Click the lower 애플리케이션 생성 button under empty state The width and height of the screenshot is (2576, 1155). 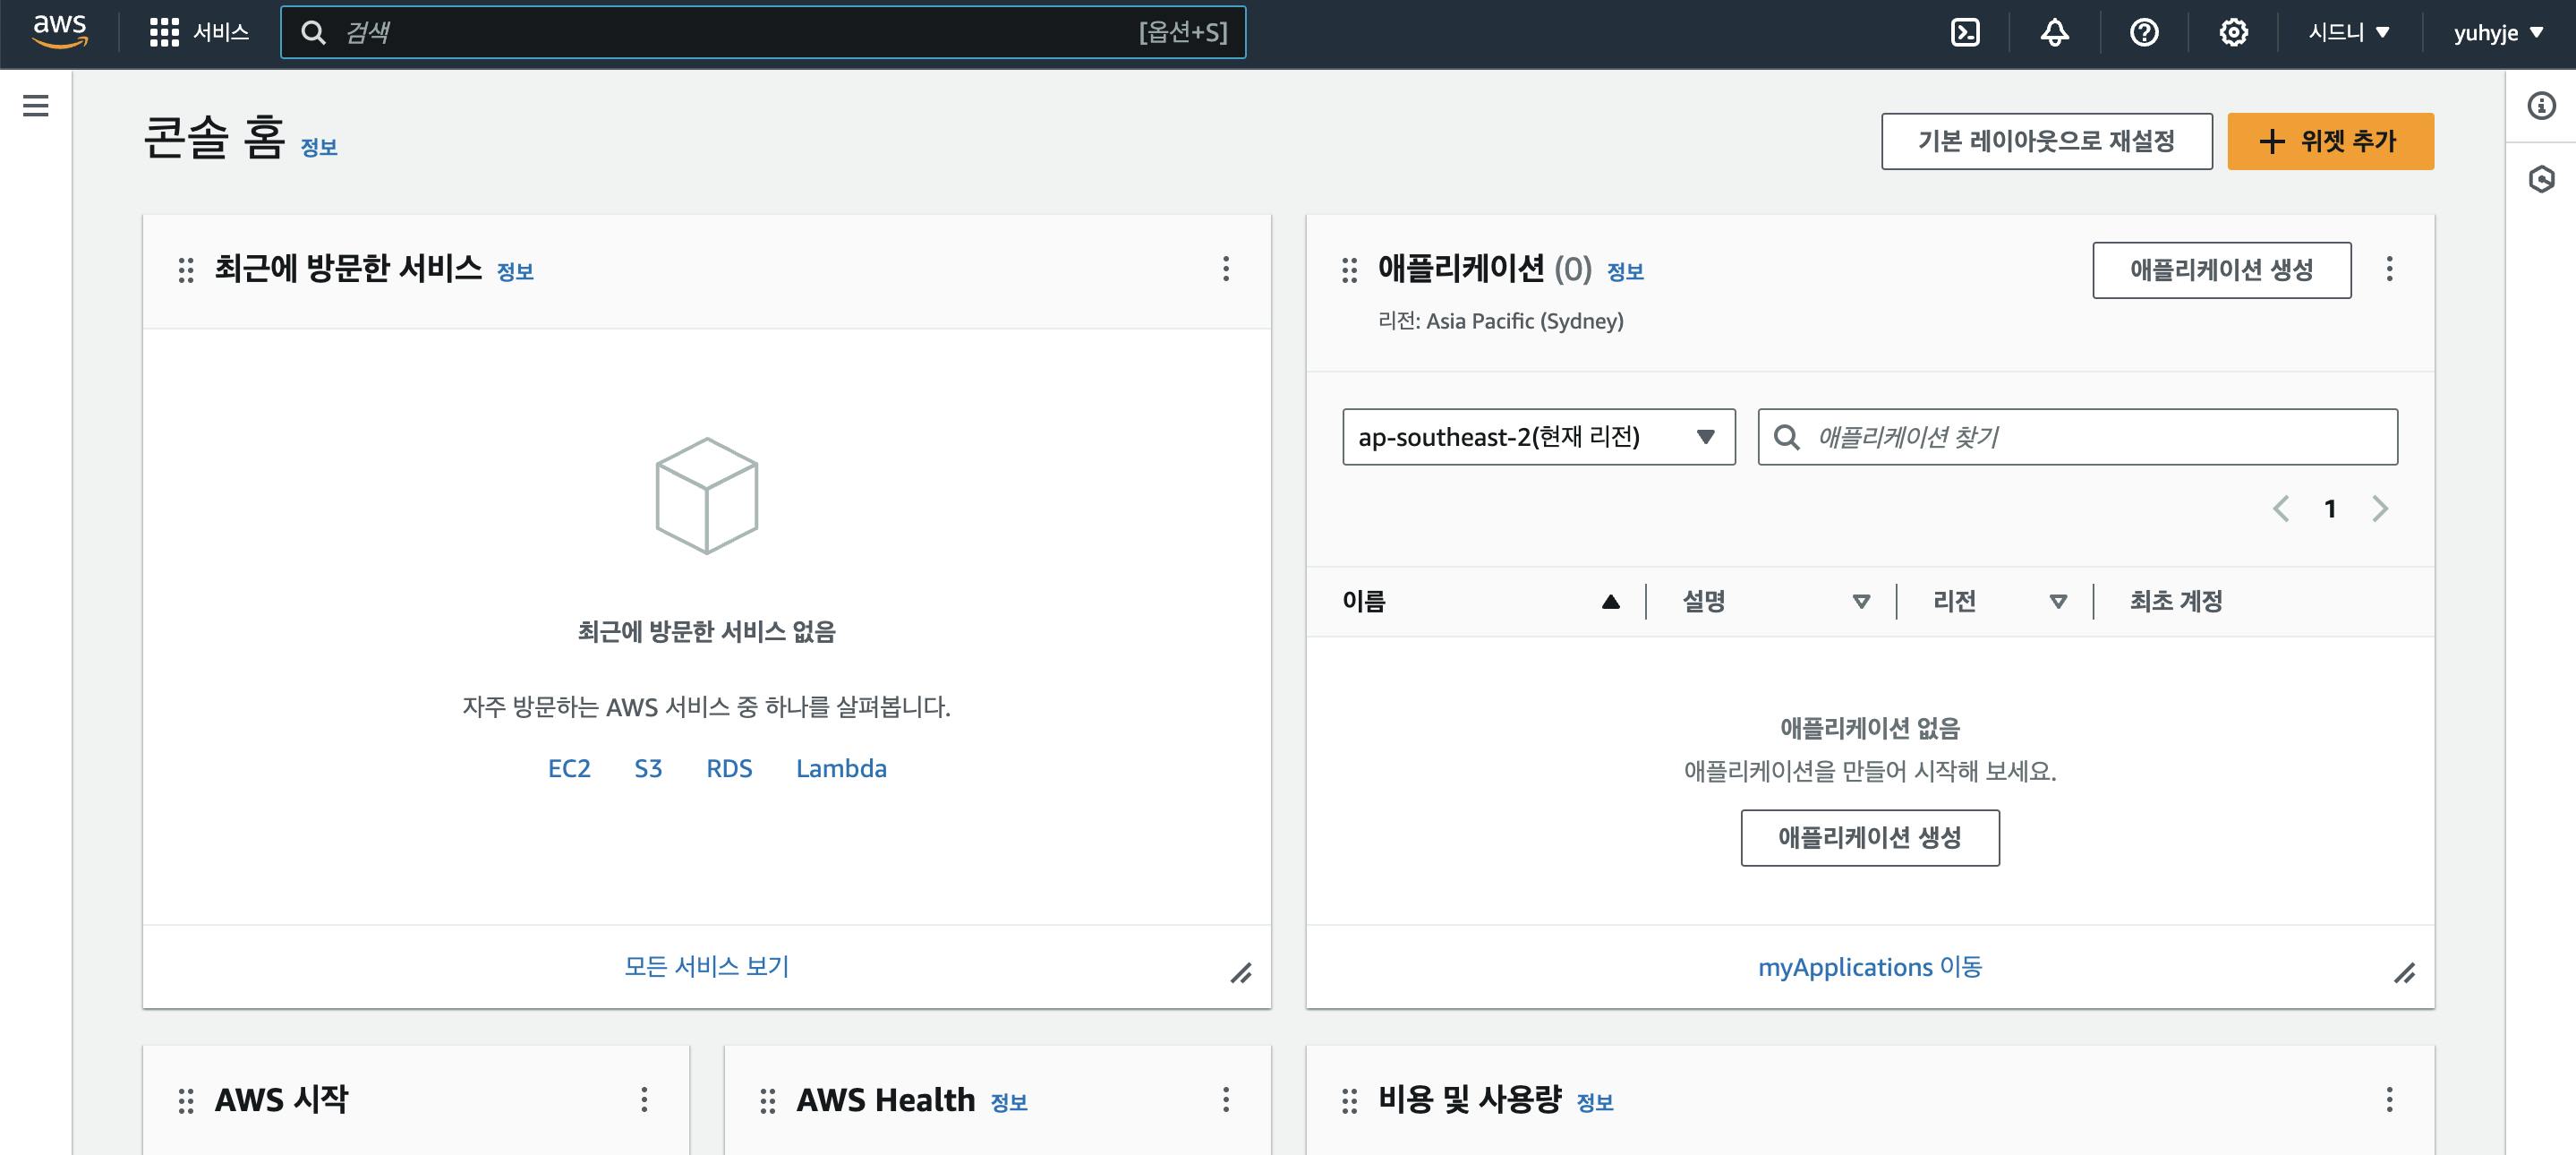[x=1870, y=837]
